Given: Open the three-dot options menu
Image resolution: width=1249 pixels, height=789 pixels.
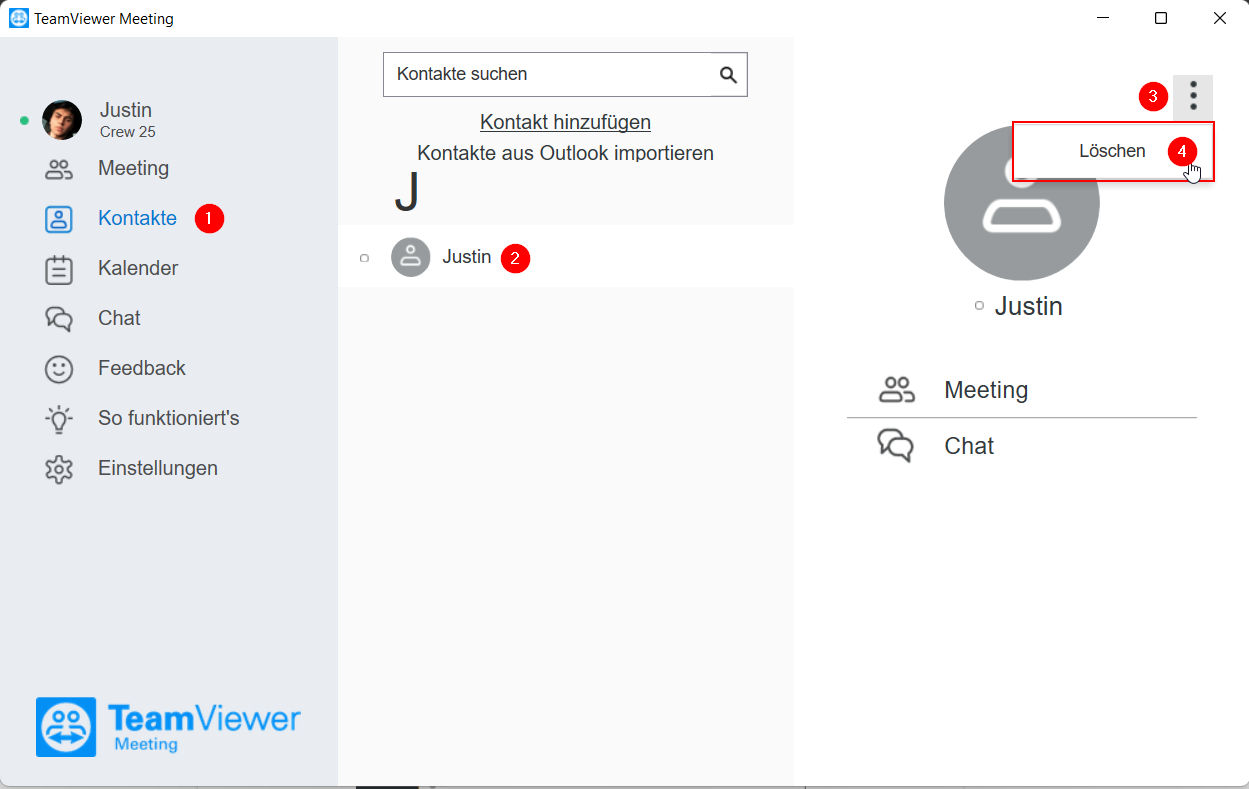Looking at the screenshot, I should click(1193, 97).
